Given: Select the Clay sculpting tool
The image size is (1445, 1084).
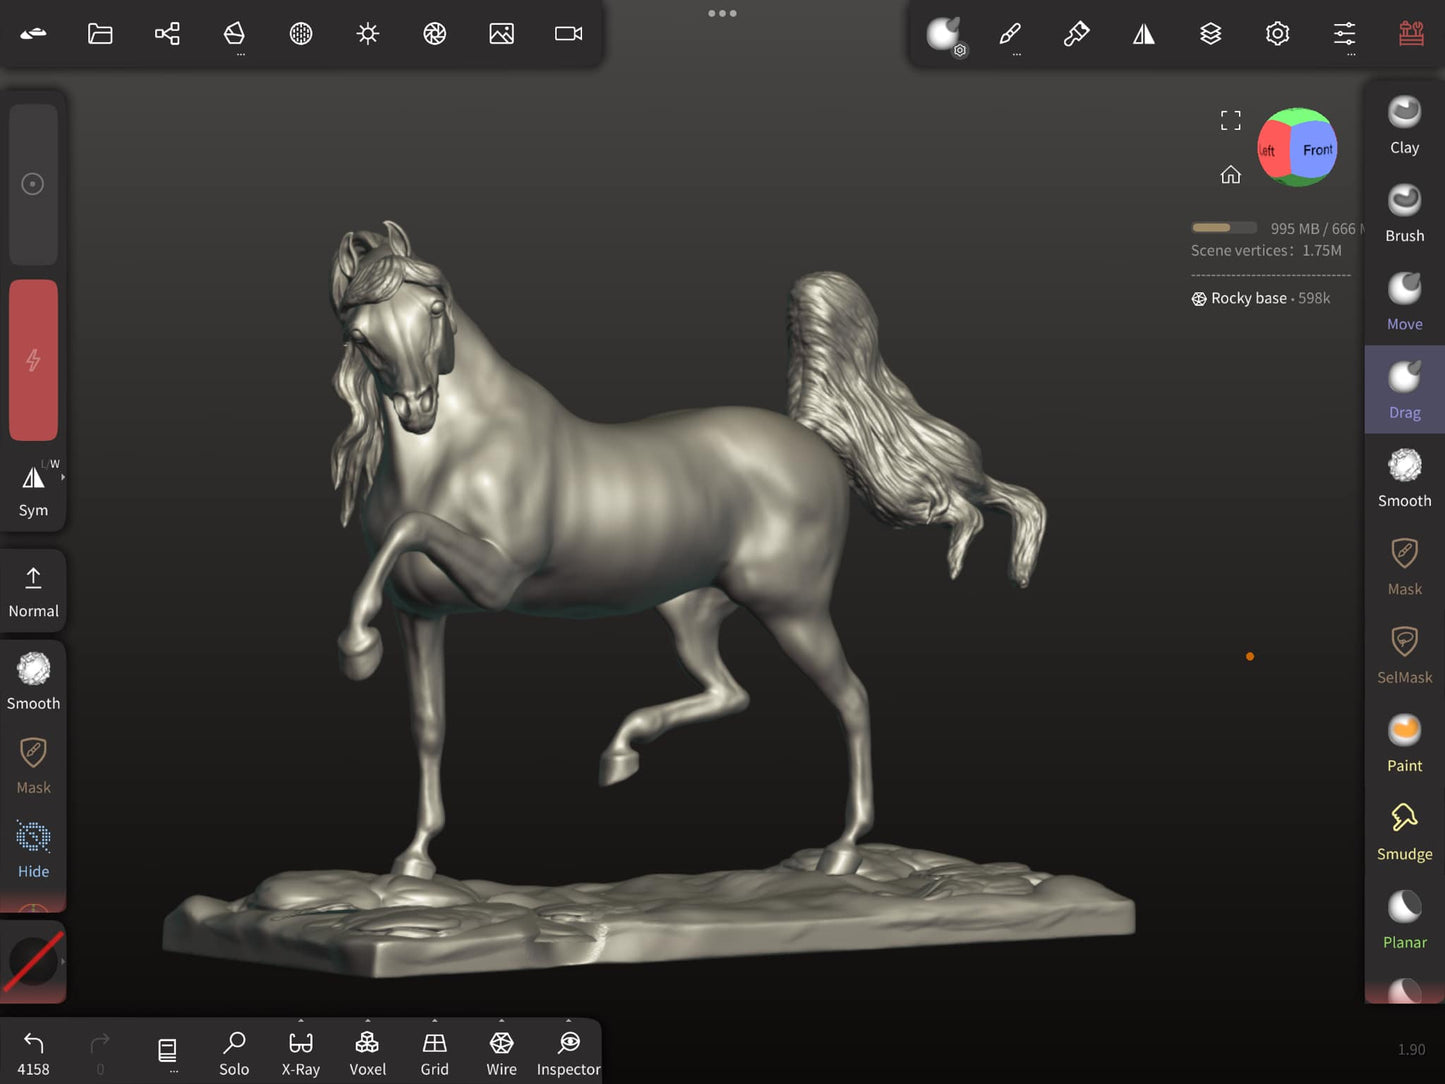Looking at the screenshot, I should [x=1404, y=125].
